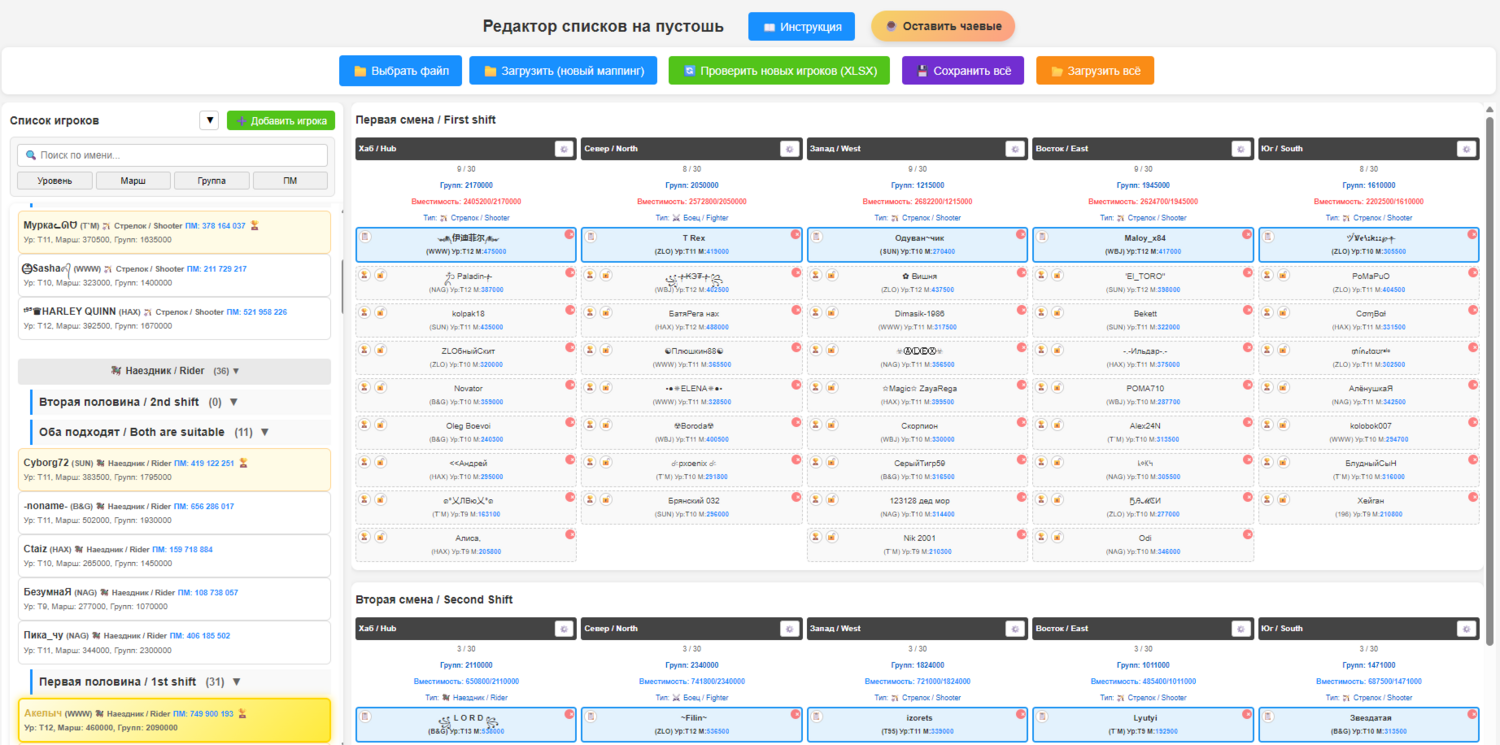Screen dimensions: 1500x745
Task: Remove player T Rex with red button
Action: (x=796, y=235)
